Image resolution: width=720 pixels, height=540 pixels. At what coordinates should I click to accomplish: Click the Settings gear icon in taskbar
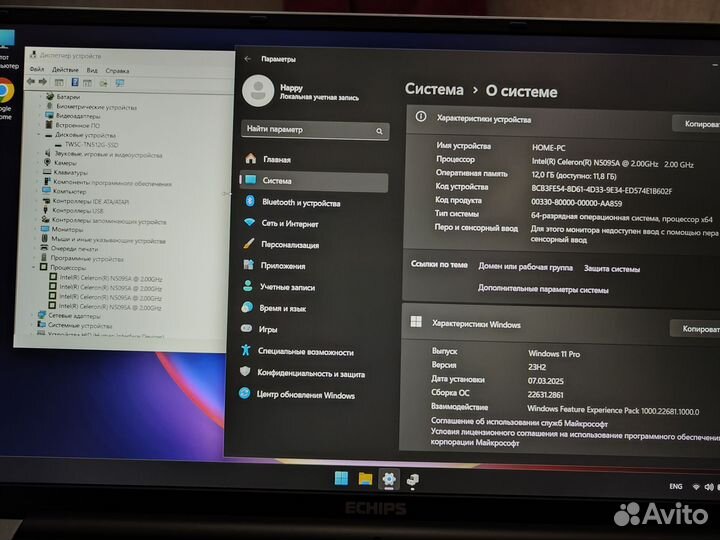[388, 479]
